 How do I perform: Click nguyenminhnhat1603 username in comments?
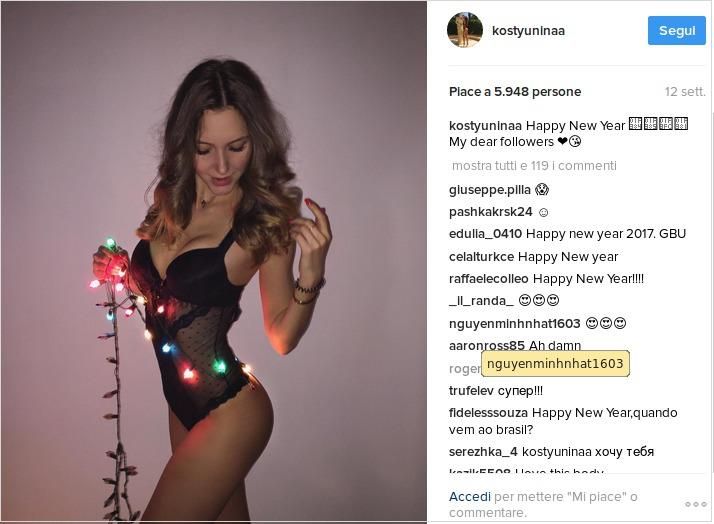[515, 324]
